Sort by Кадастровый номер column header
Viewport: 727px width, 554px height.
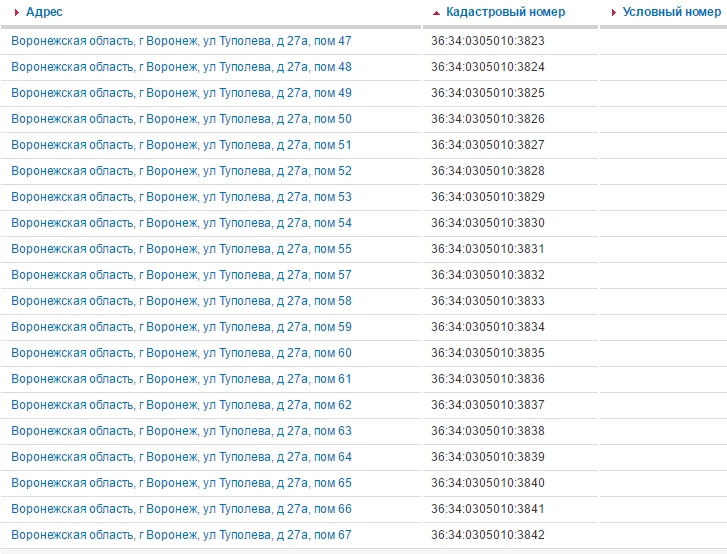[x=505, y=12]
